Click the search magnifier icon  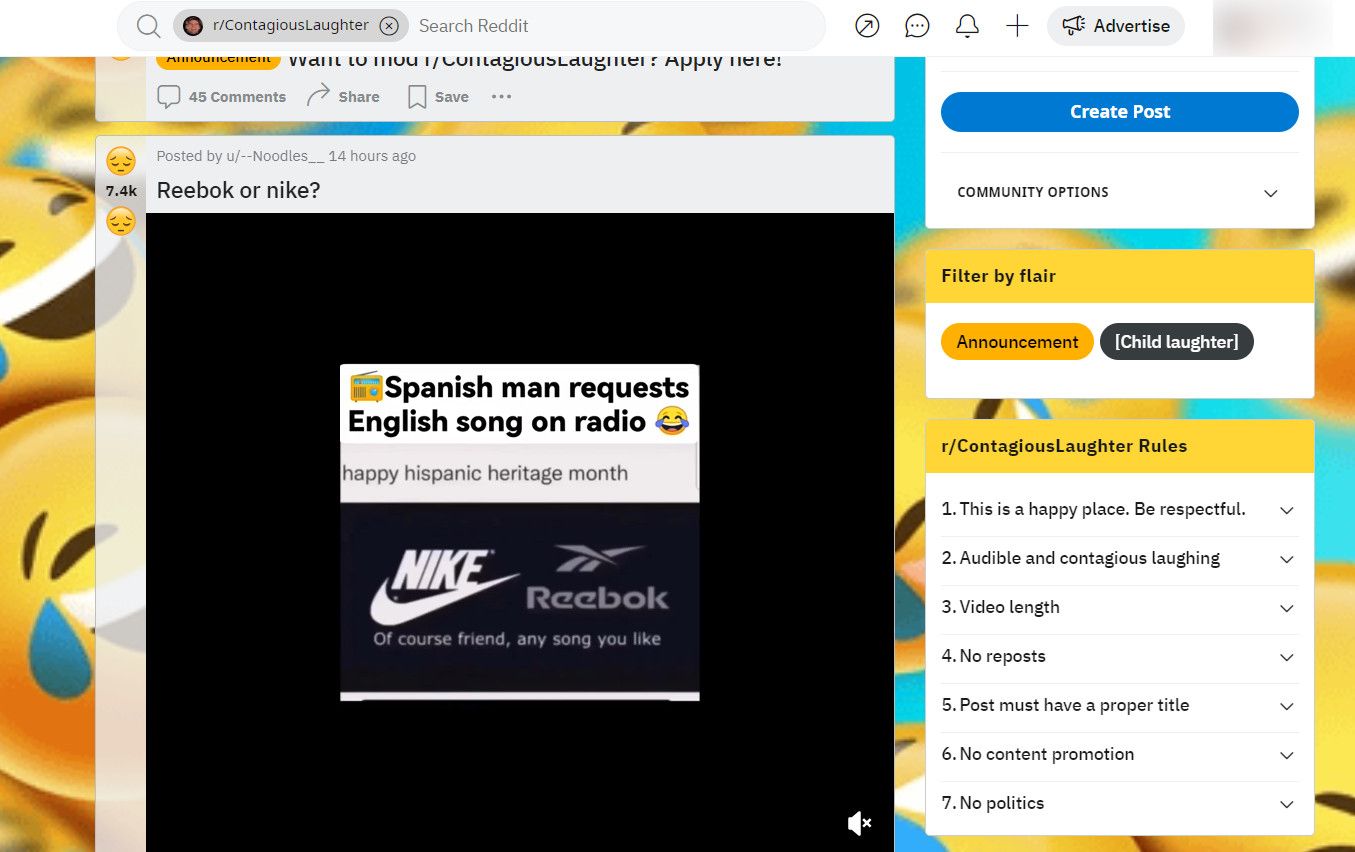coord(148,26)
